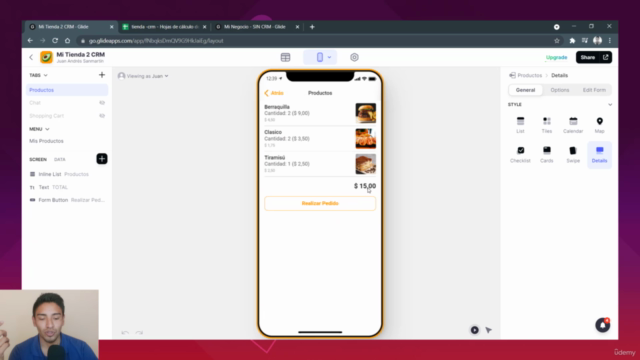Select Form Button Realizar Pedido component
This screenshot has height=360, width=640.
point(67,200)
